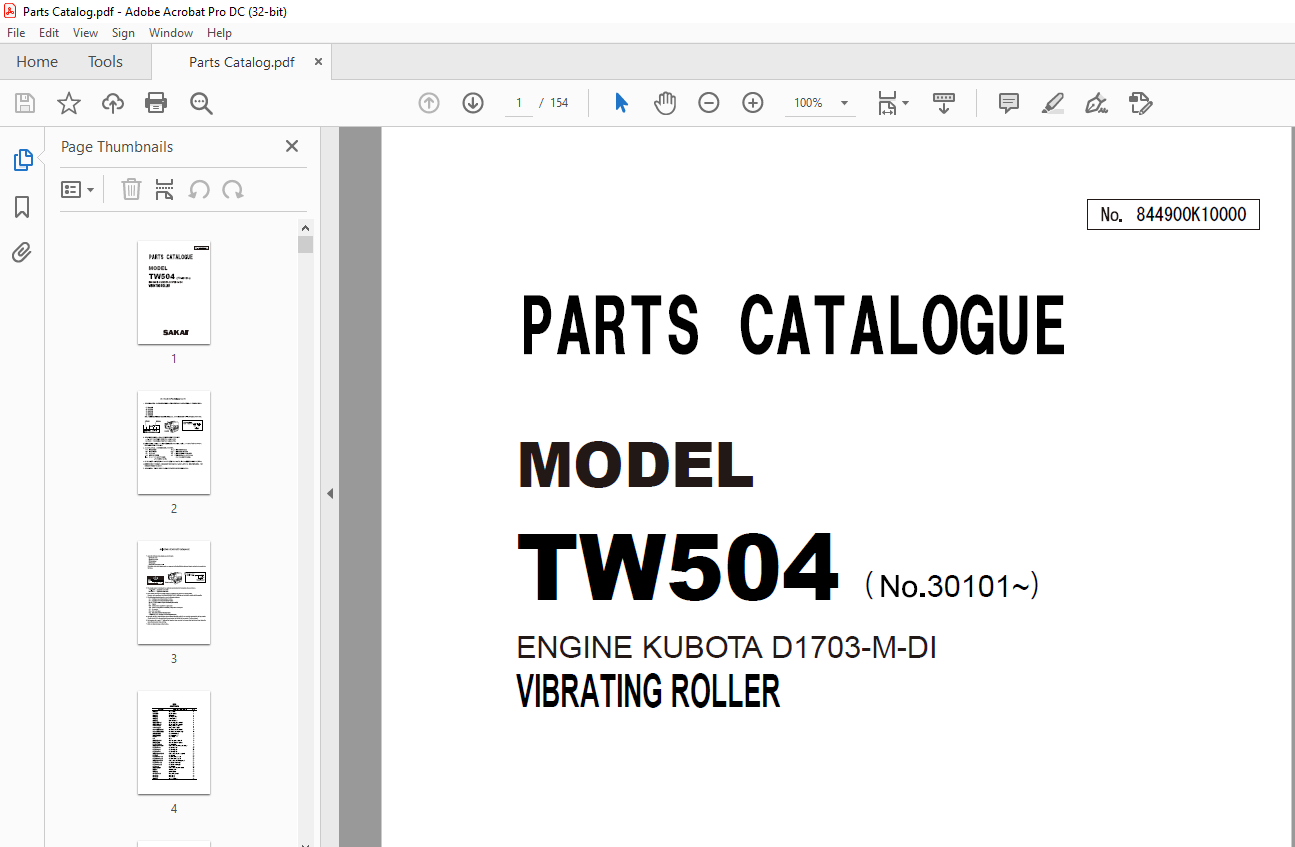Open the thumbnails options dropdown
The image size is (1295, 847).
point(78,189)
